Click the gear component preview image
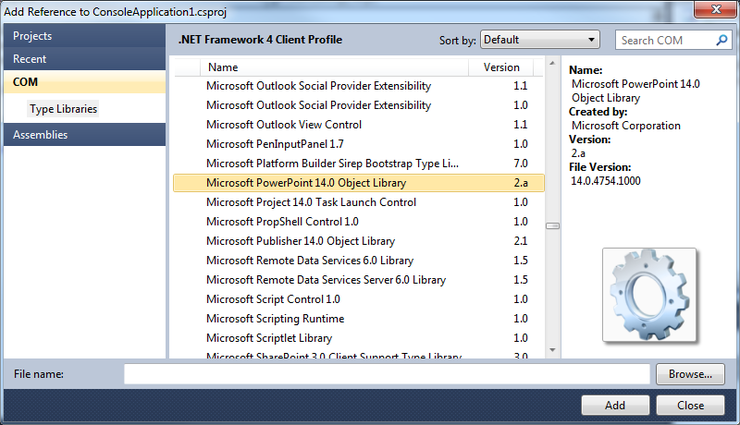This screenshot has height=425, width=740. coord(649,295)
